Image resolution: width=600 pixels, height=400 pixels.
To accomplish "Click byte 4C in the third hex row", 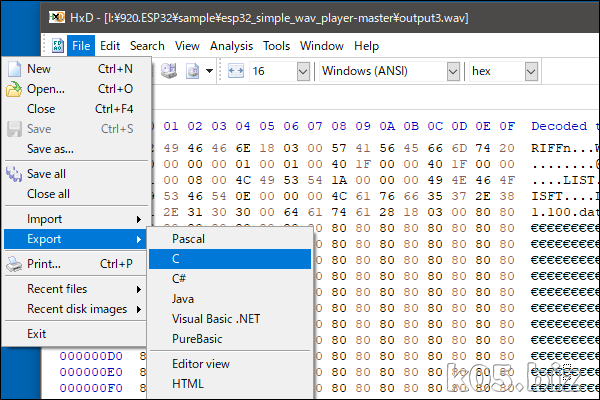I will pos(243,180).
